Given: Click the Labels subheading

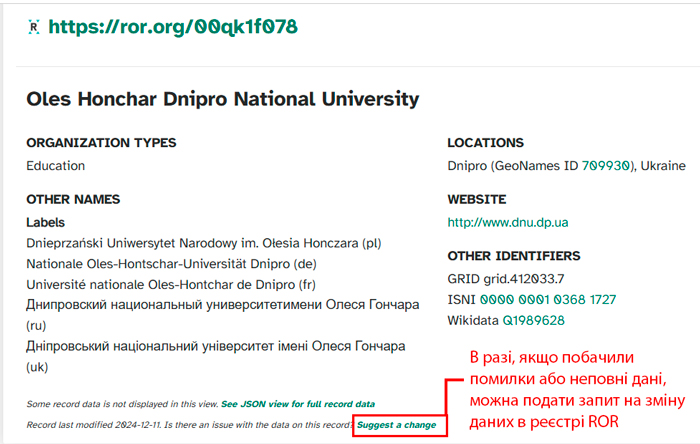Looking at the screenshot, I should [46, 222].
